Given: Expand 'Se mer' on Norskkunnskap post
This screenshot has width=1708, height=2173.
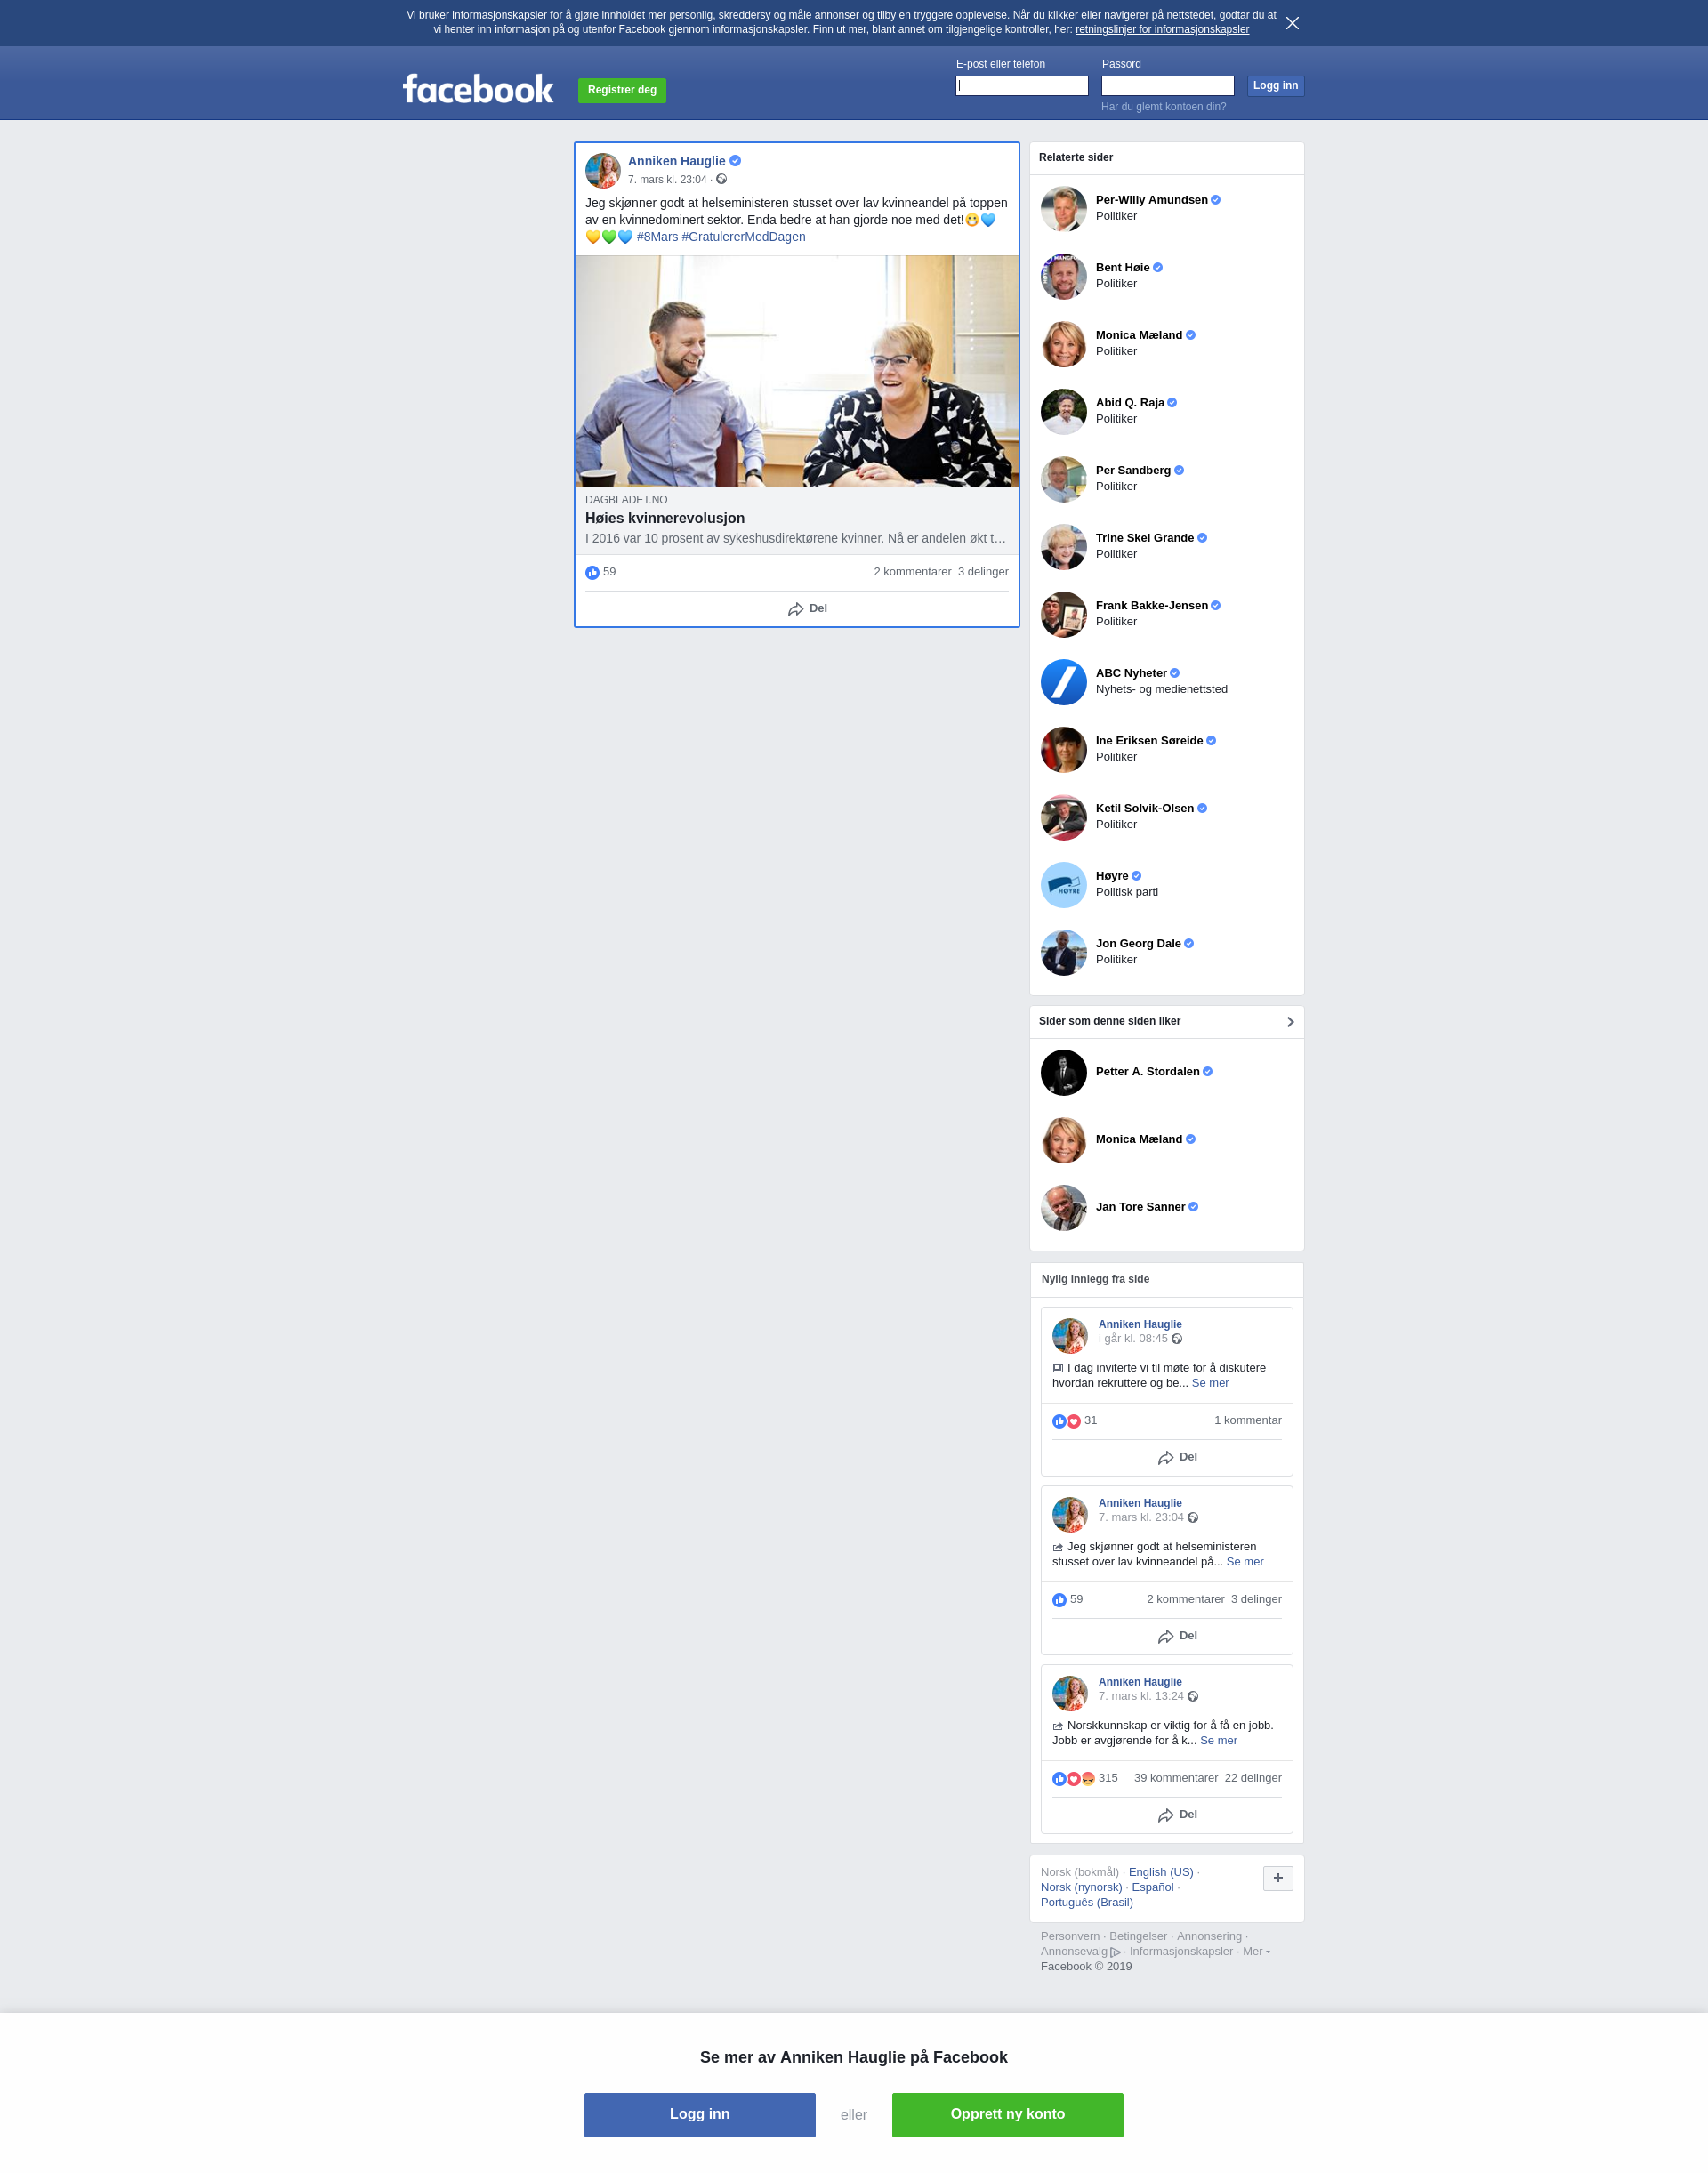Looking at the screenshot, I should (x=1218, y=1740).
